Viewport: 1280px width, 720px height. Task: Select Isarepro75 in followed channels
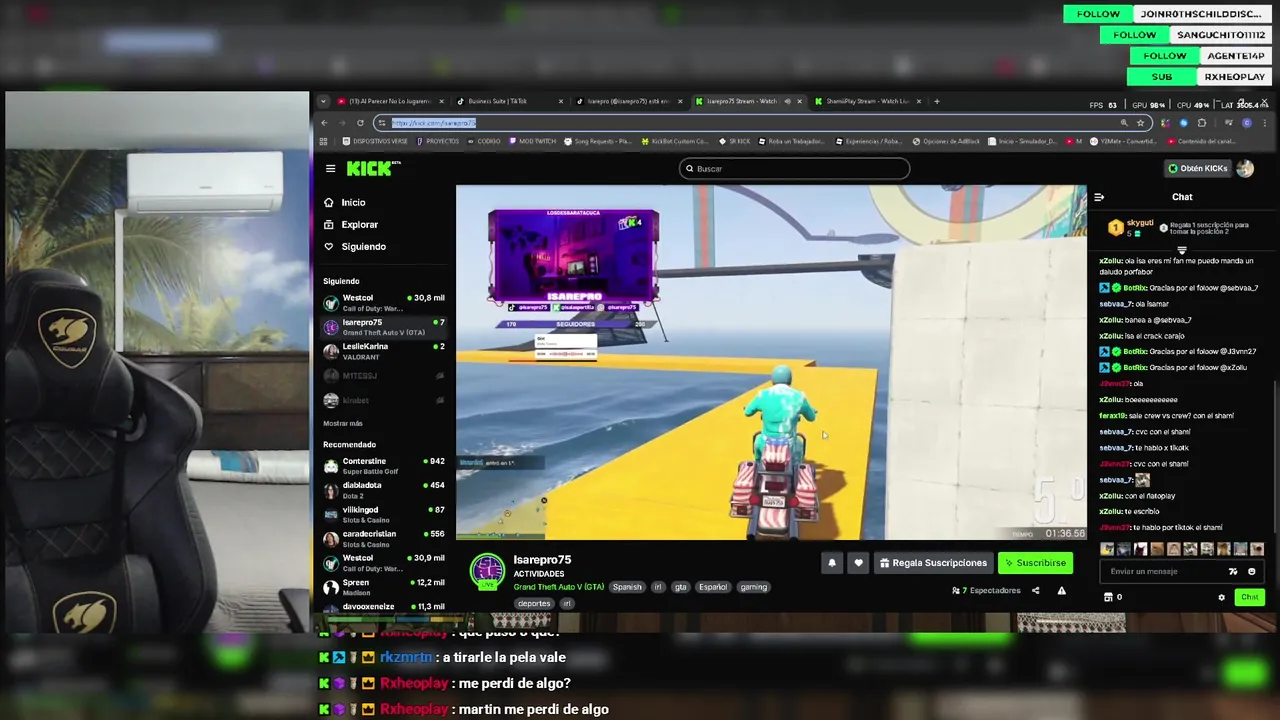pyautogui.click(x=384, y=327)
